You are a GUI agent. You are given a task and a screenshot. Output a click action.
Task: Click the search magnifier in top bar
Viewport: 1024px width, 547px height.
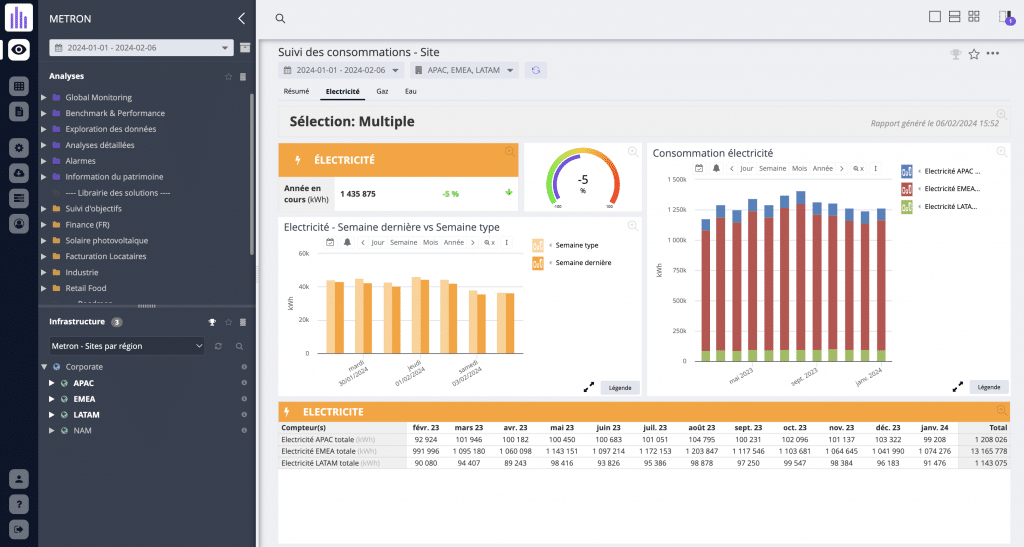[x=280, y=18]
